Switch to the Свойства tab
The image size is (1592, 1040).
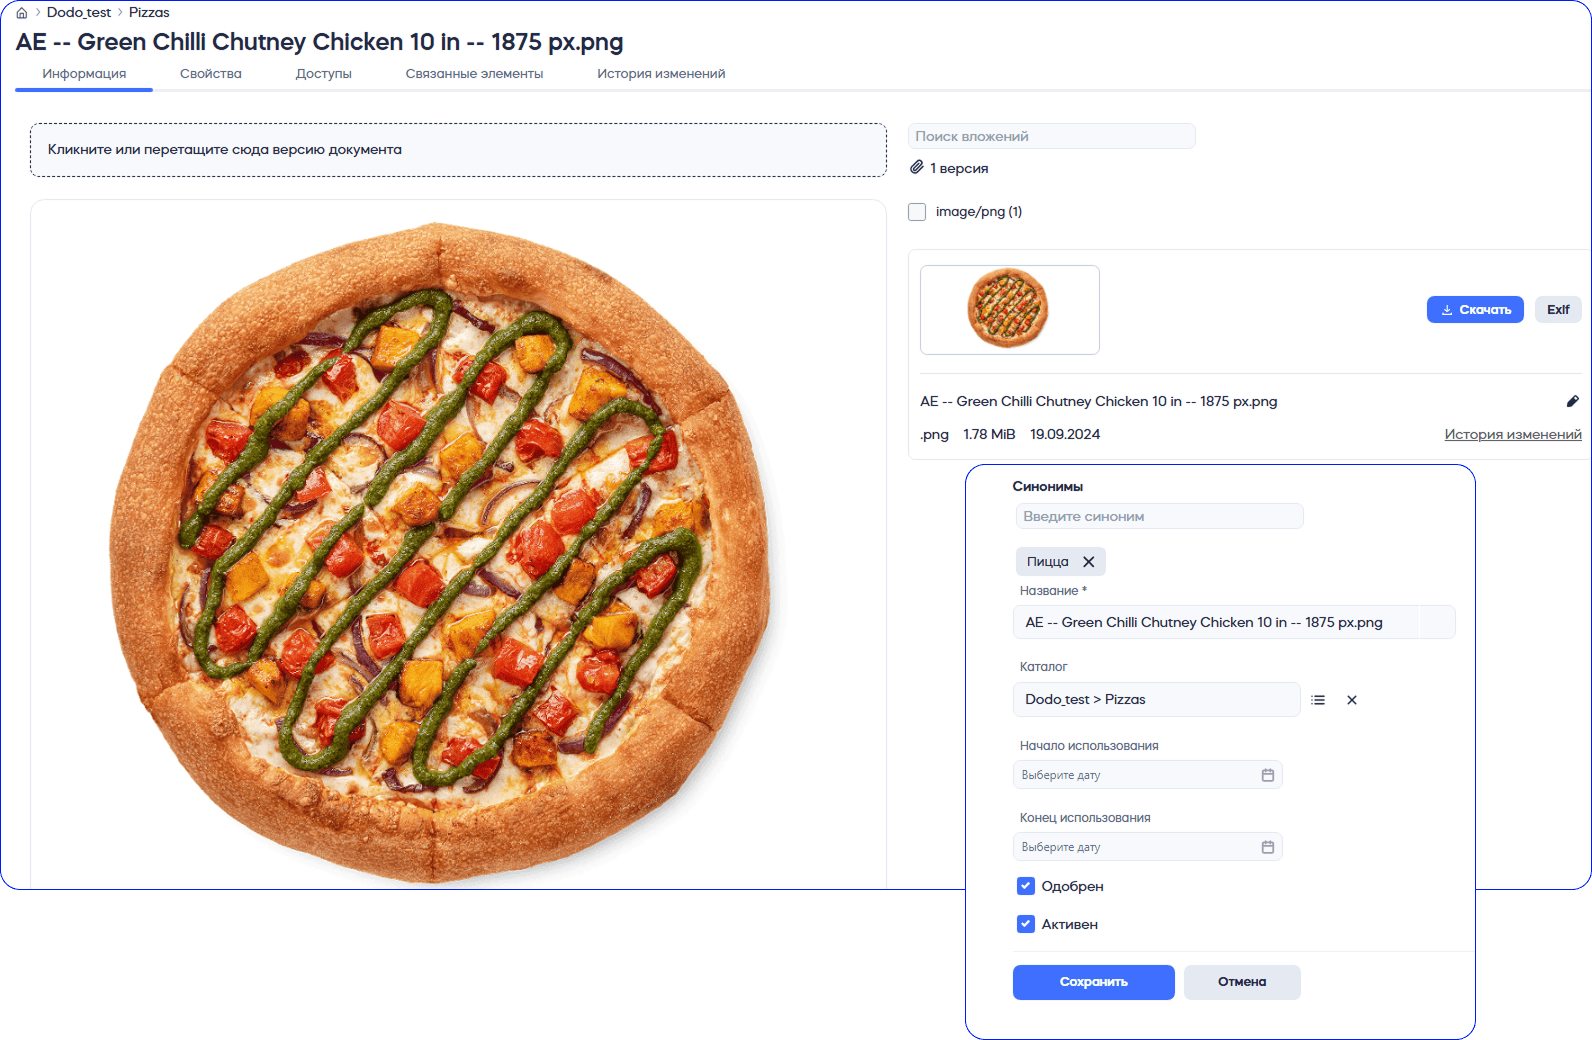click(210, 74)
